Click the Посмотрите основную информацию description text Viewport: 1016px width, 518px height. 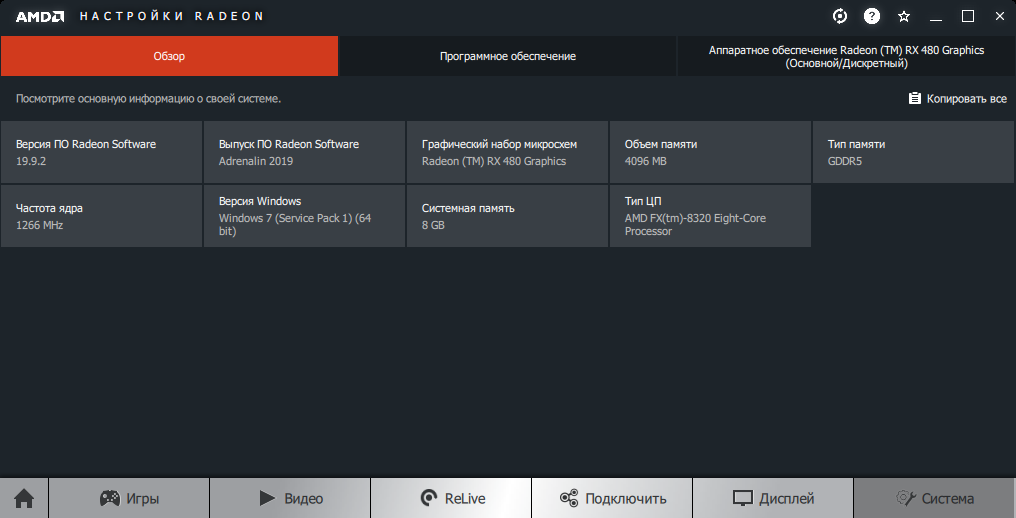coord(148,99)
